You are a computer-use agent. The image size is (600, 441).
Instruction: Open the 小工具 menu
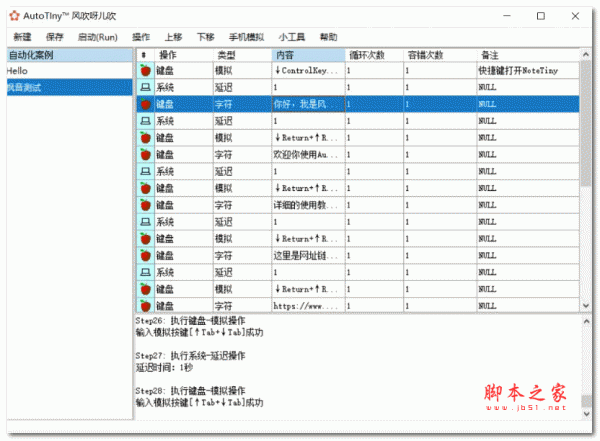[292, 37]
